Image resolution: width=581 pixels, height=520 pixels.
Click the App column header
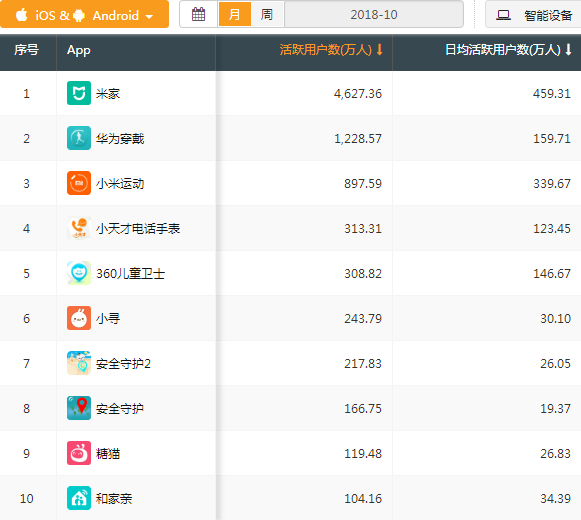[x=79, y=50]
